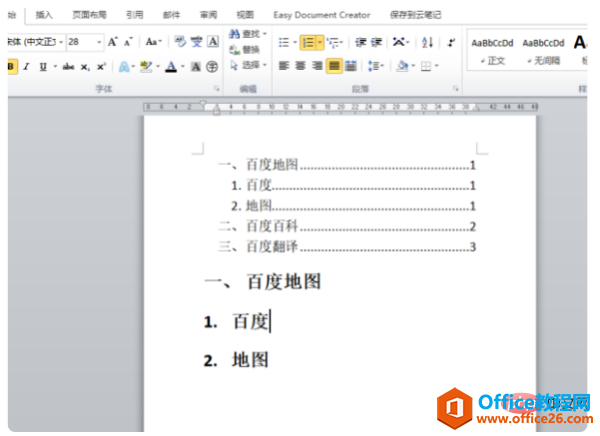Toggle superscript formatting

coord(101,67)
